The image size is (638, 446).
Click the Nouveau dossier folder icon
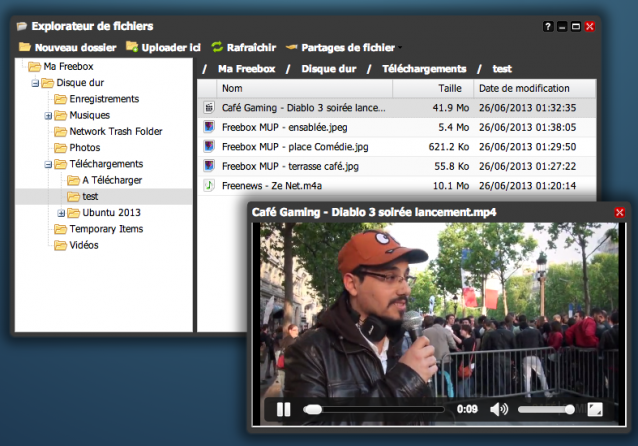point(25,47)
